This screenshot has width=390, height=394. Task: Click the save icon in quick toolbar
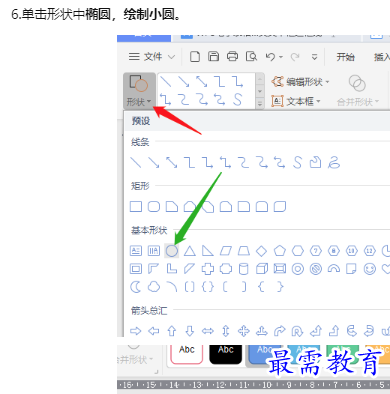pyautogui.click(x=213, y=56)
